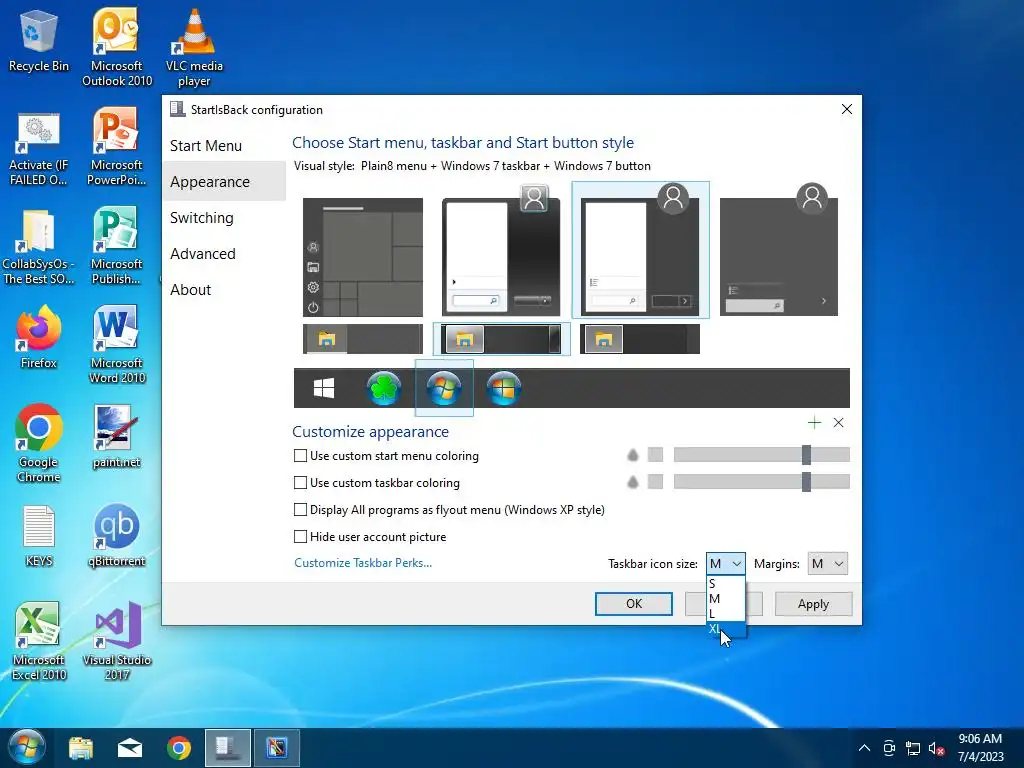Select the Windows 10 flat logo start button
Screen dimensions: 1024x768
(324, 388)
